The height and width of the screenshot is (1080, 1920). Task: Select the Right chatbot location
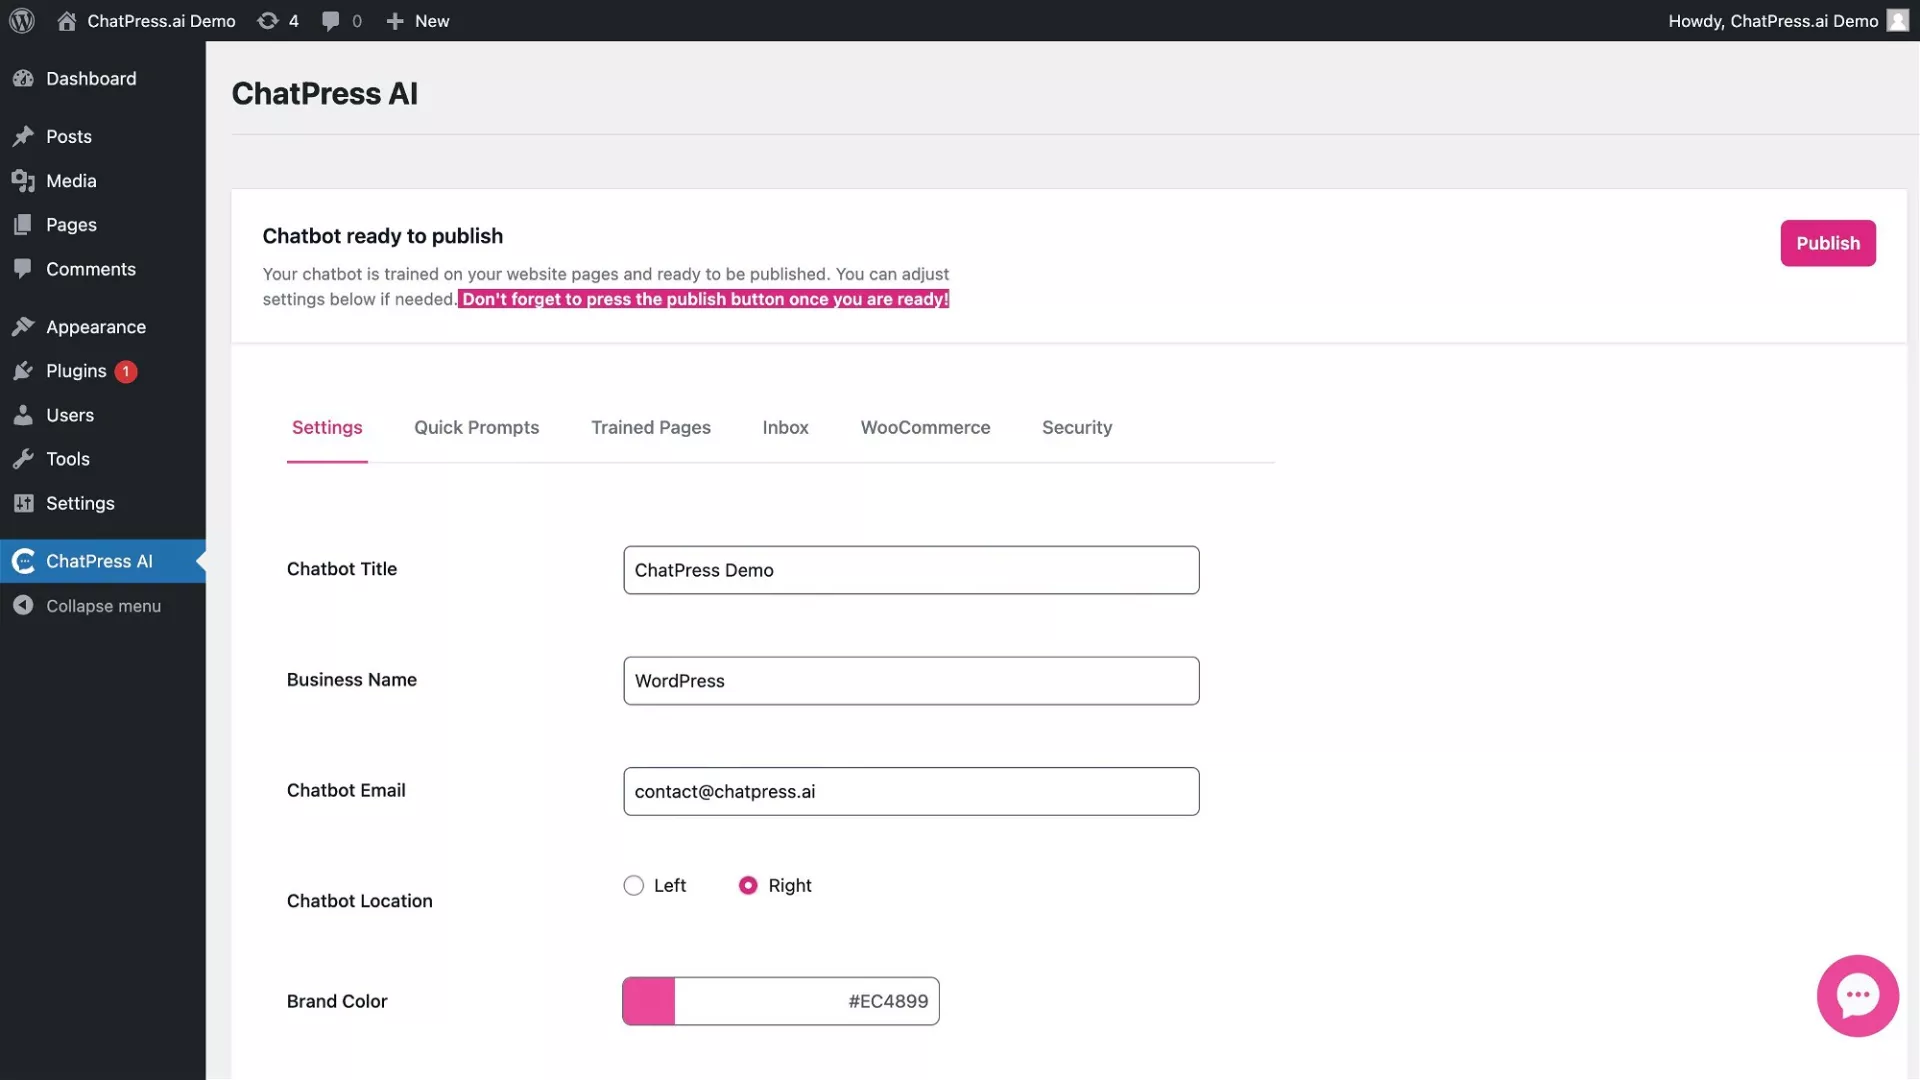(x=748, y=885)
